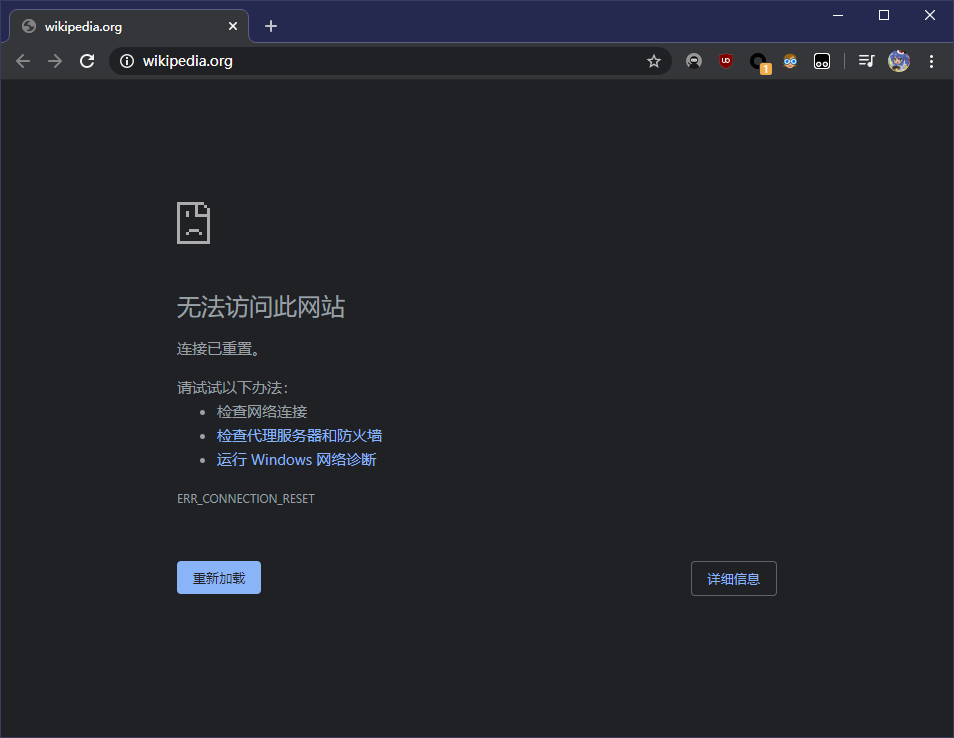Reload page using the toolbar refresh icon
The image size is (954, 738).
(87, 61)
